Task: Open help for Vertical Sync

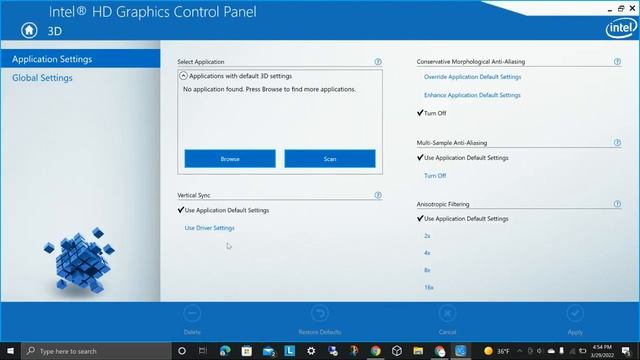Action: click(x=378, y=195)
